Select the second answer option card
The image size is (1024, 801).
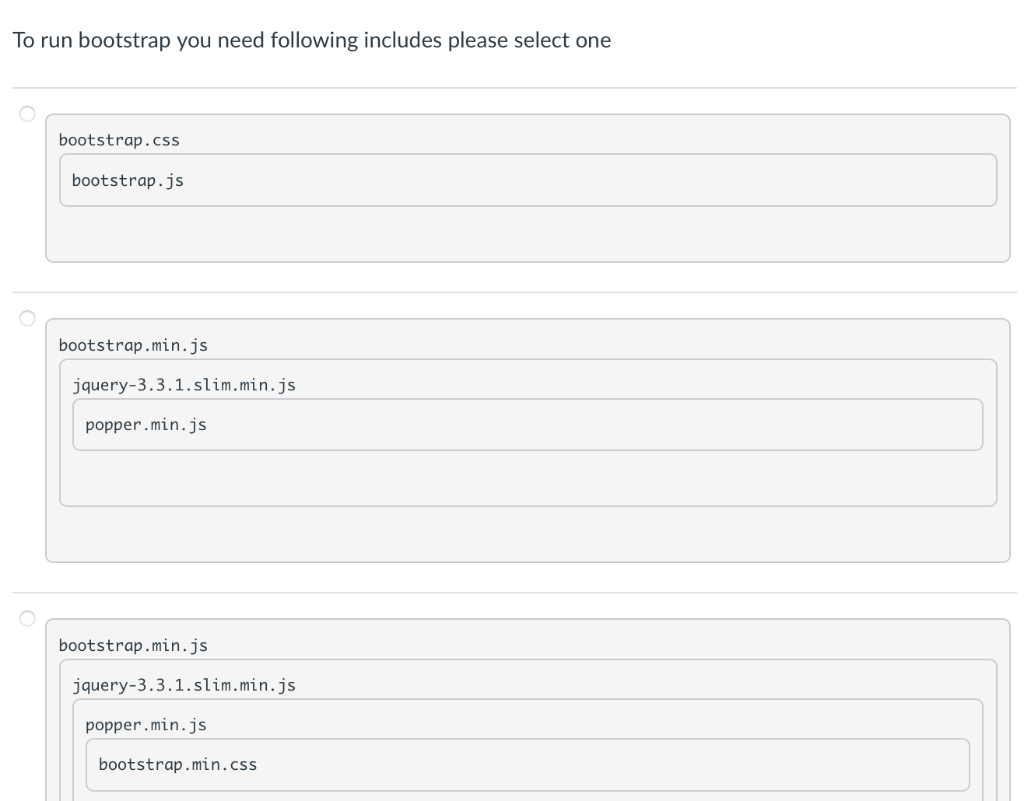(530, 530)
